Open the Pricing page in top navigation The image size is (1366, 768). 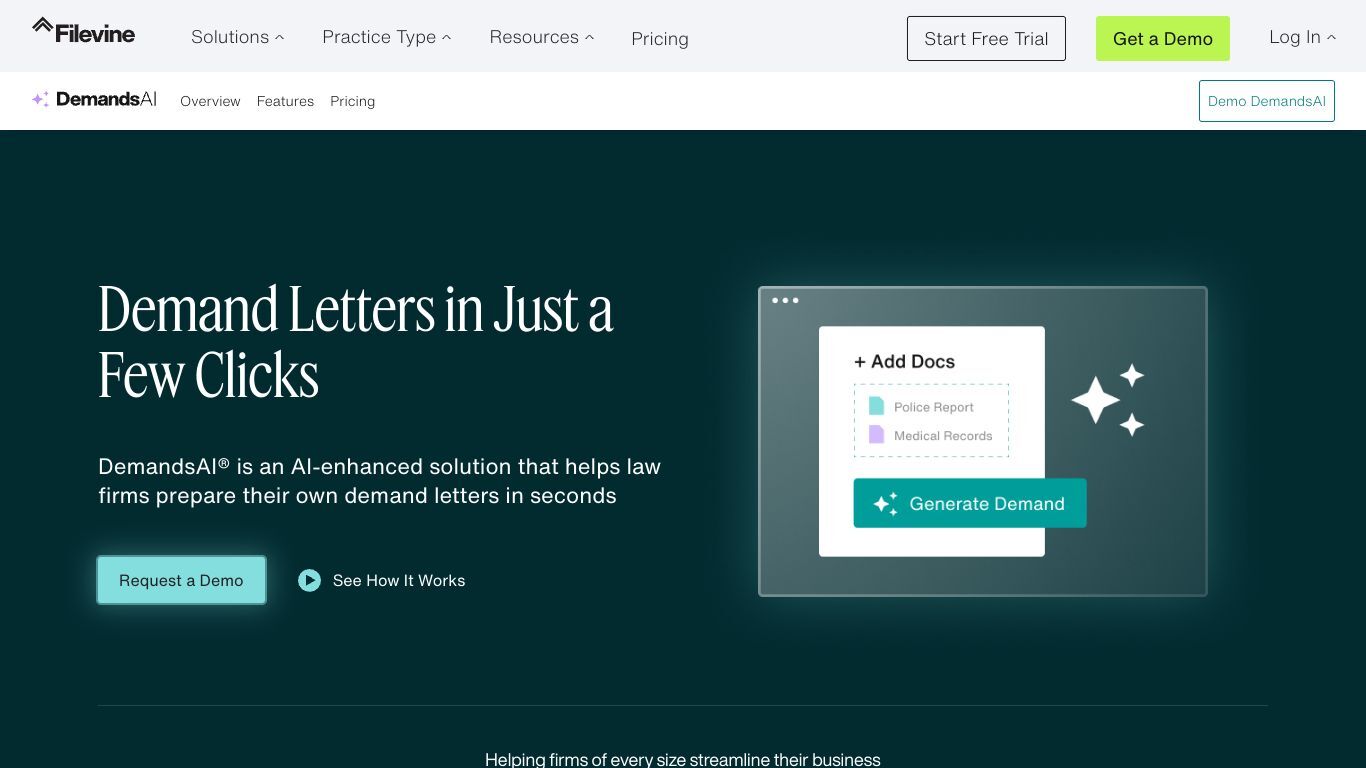660,39
